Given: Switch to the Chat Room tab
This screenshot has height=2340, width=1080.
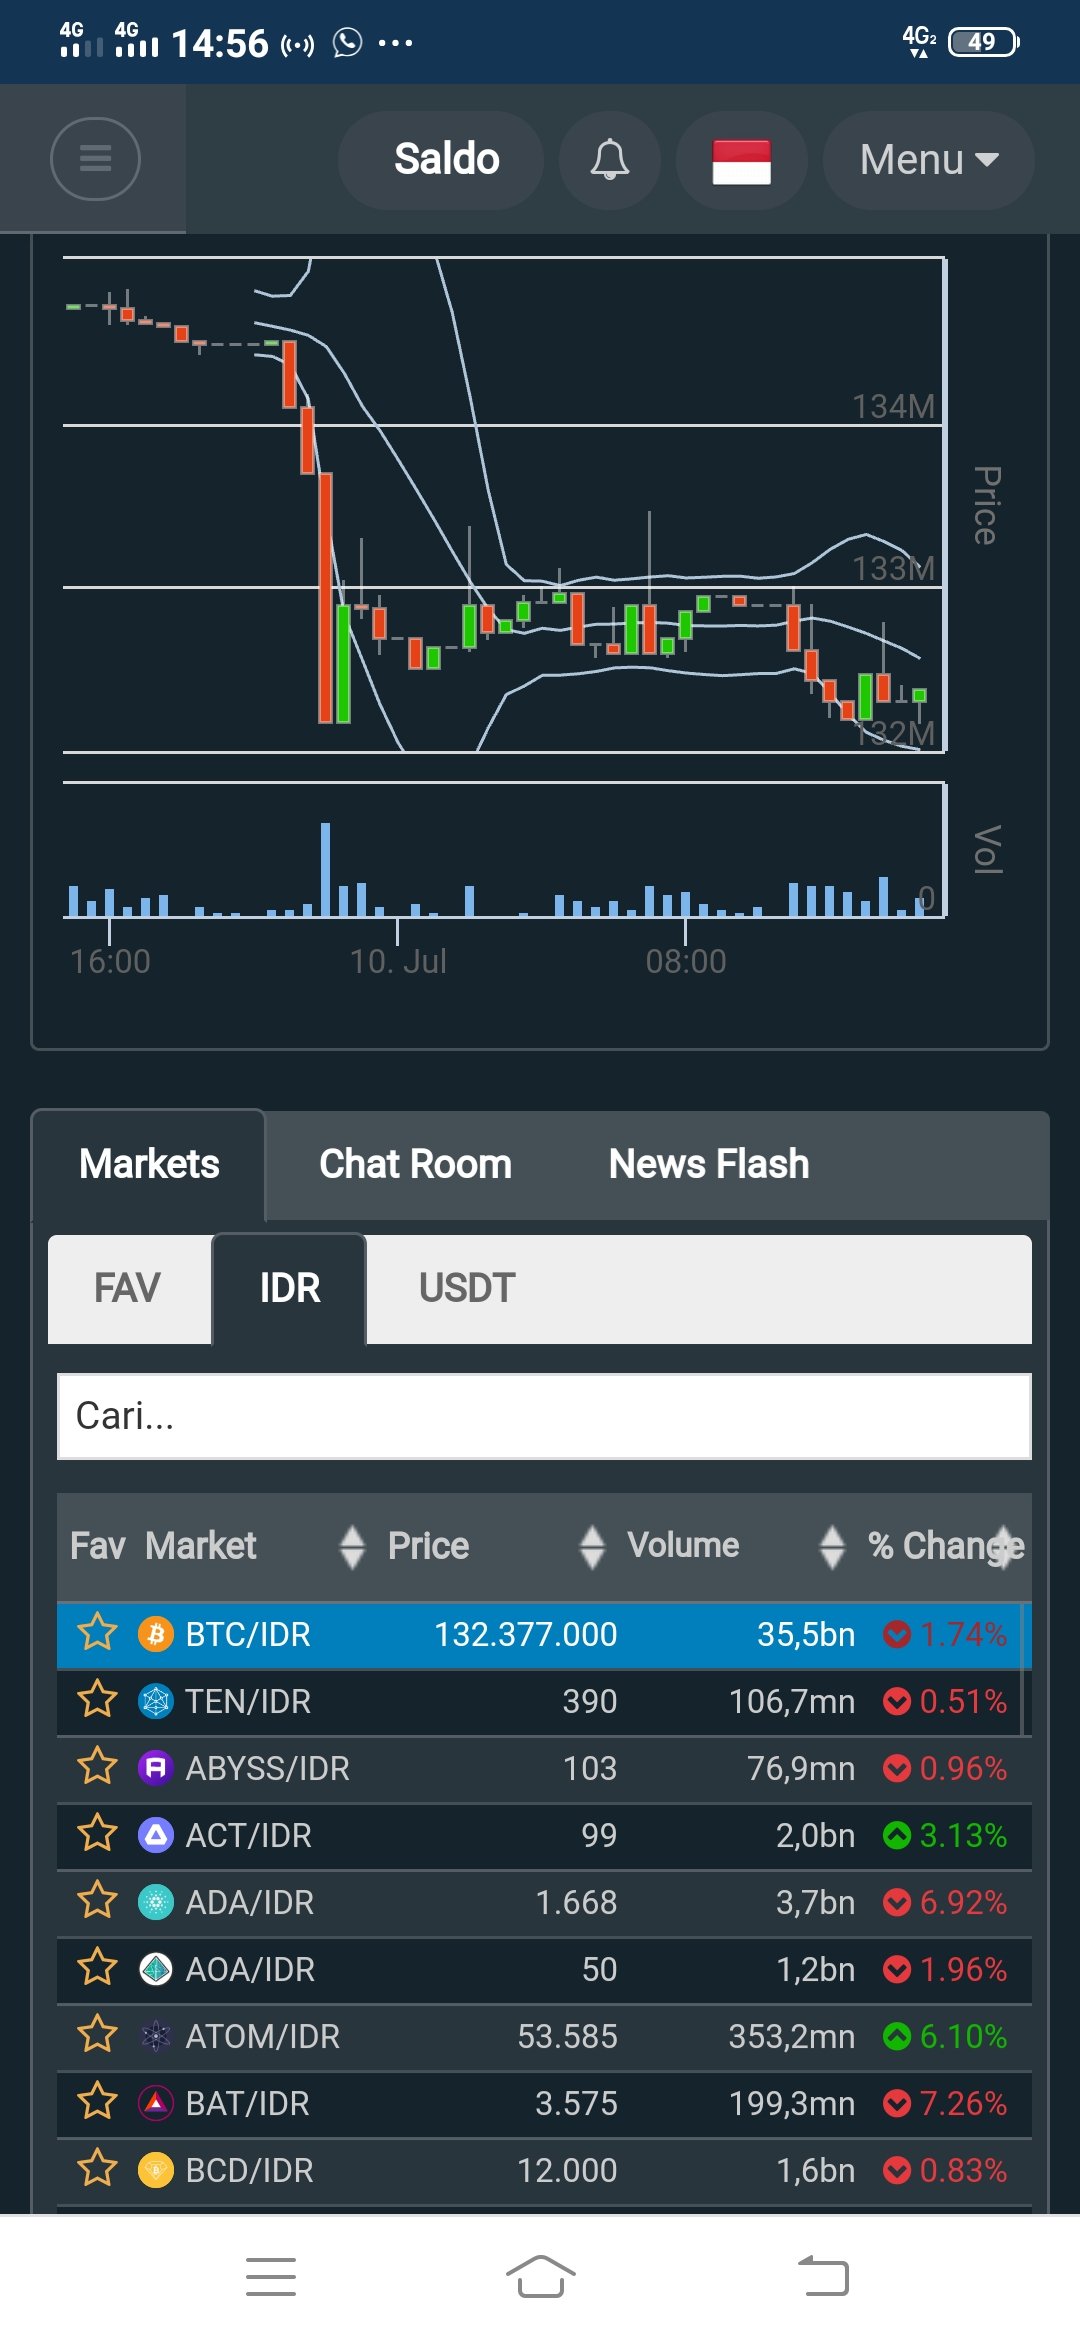Looking at the screenshot, I should coord(415,1164).
